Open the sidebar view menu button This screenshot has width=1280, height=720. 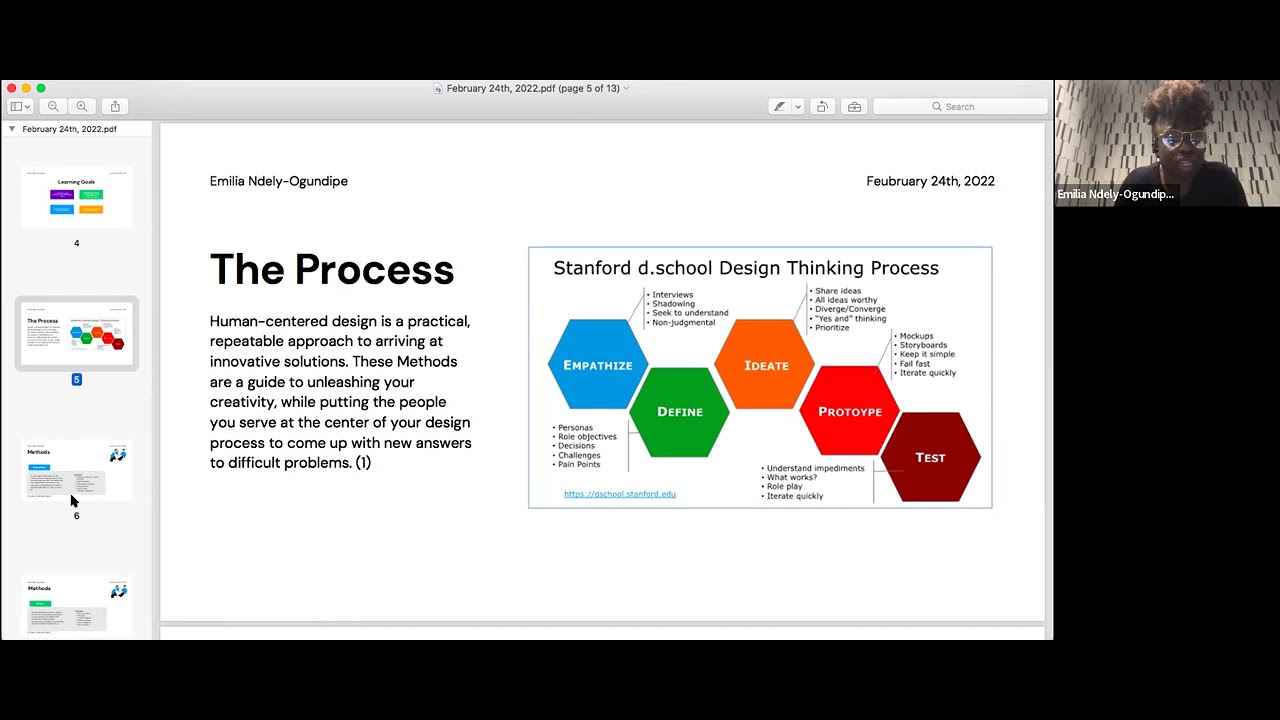coord(20,106)
